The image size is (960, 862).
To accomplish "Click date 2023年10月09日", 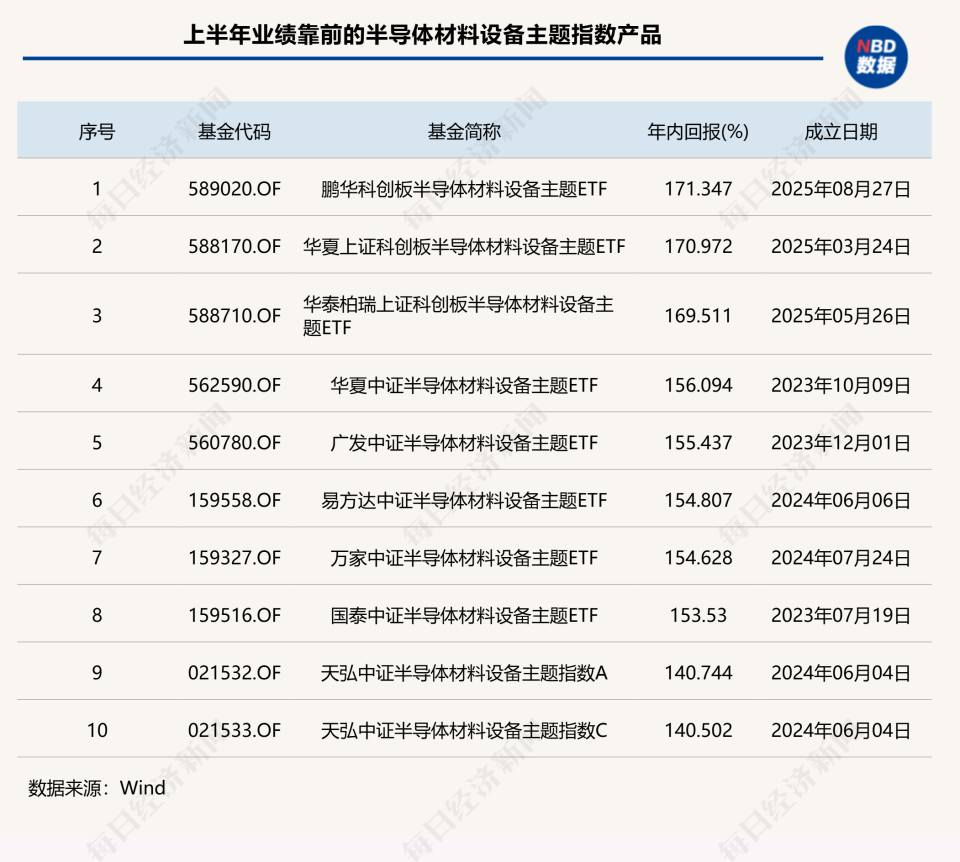I will point(841,385).
